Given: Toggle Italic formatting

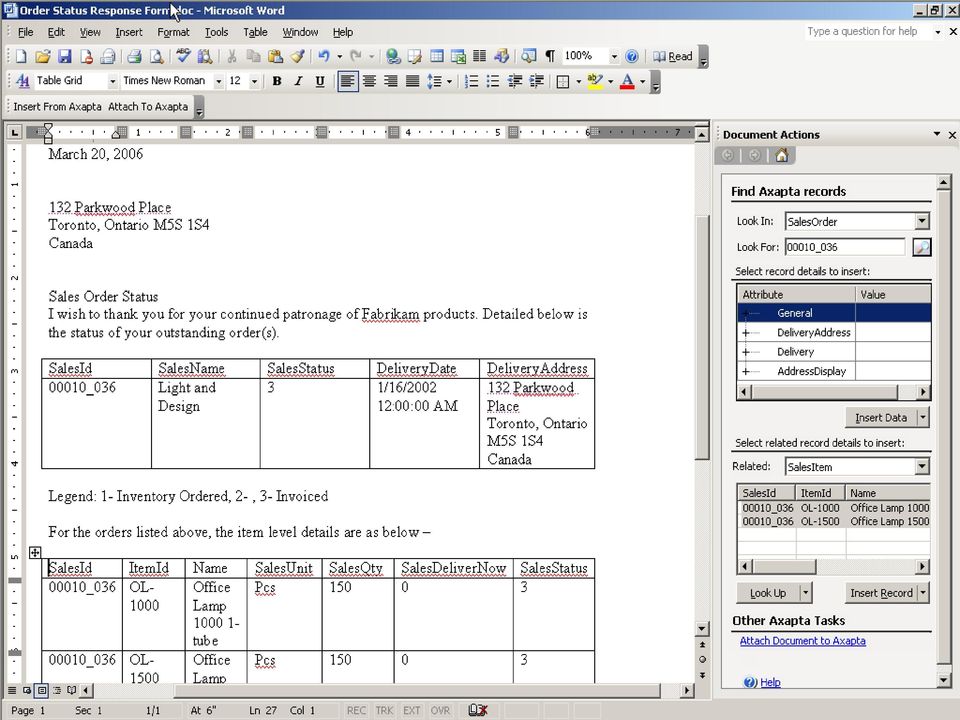Looking at the screenshot, I should point(298,81).
